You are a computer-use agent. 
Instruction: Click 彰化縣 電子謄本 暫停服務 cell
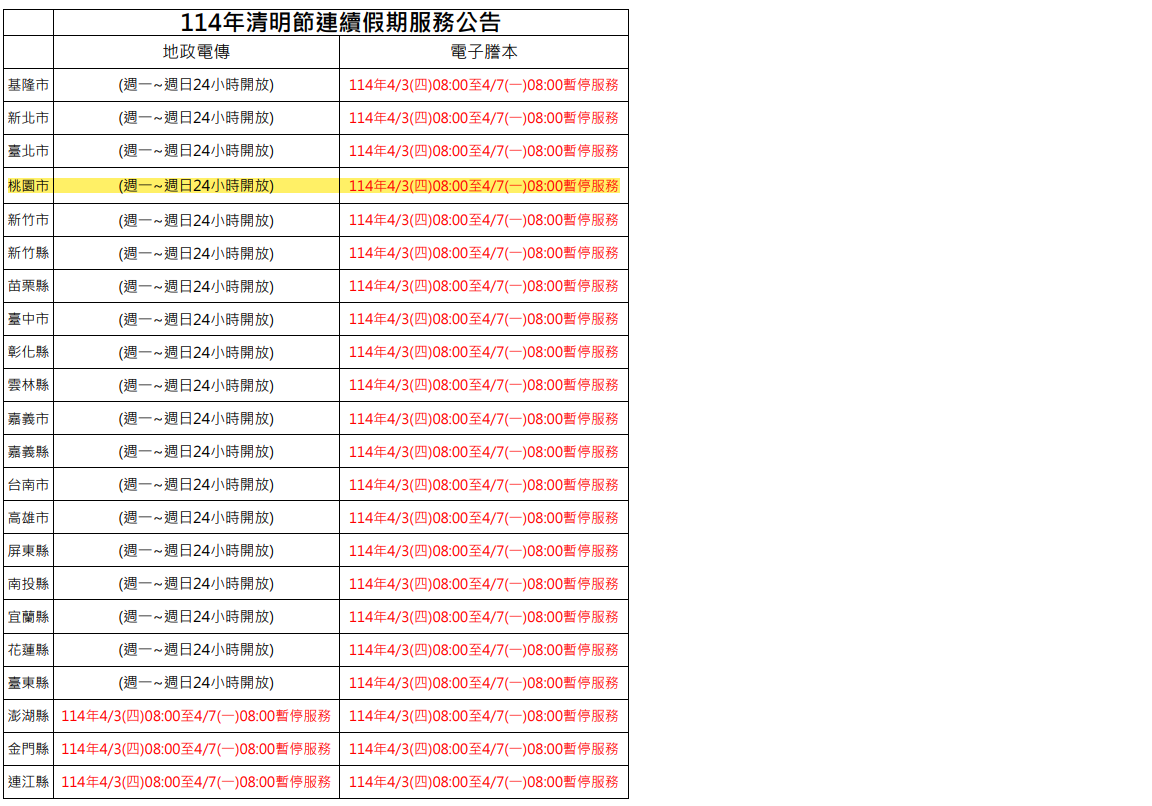pyautogui.click(x=483, y=353)
